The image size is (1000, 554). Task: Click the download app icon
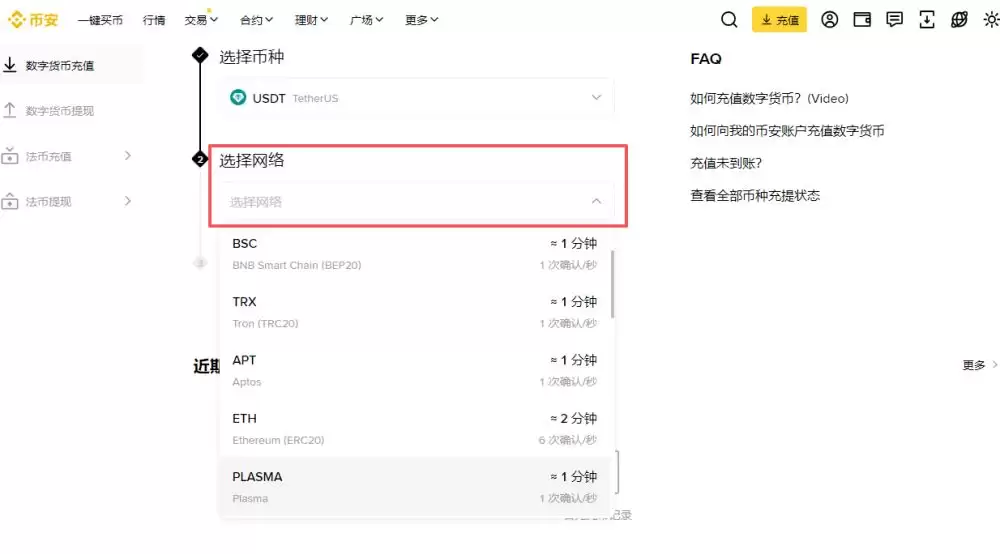[927, 20]
